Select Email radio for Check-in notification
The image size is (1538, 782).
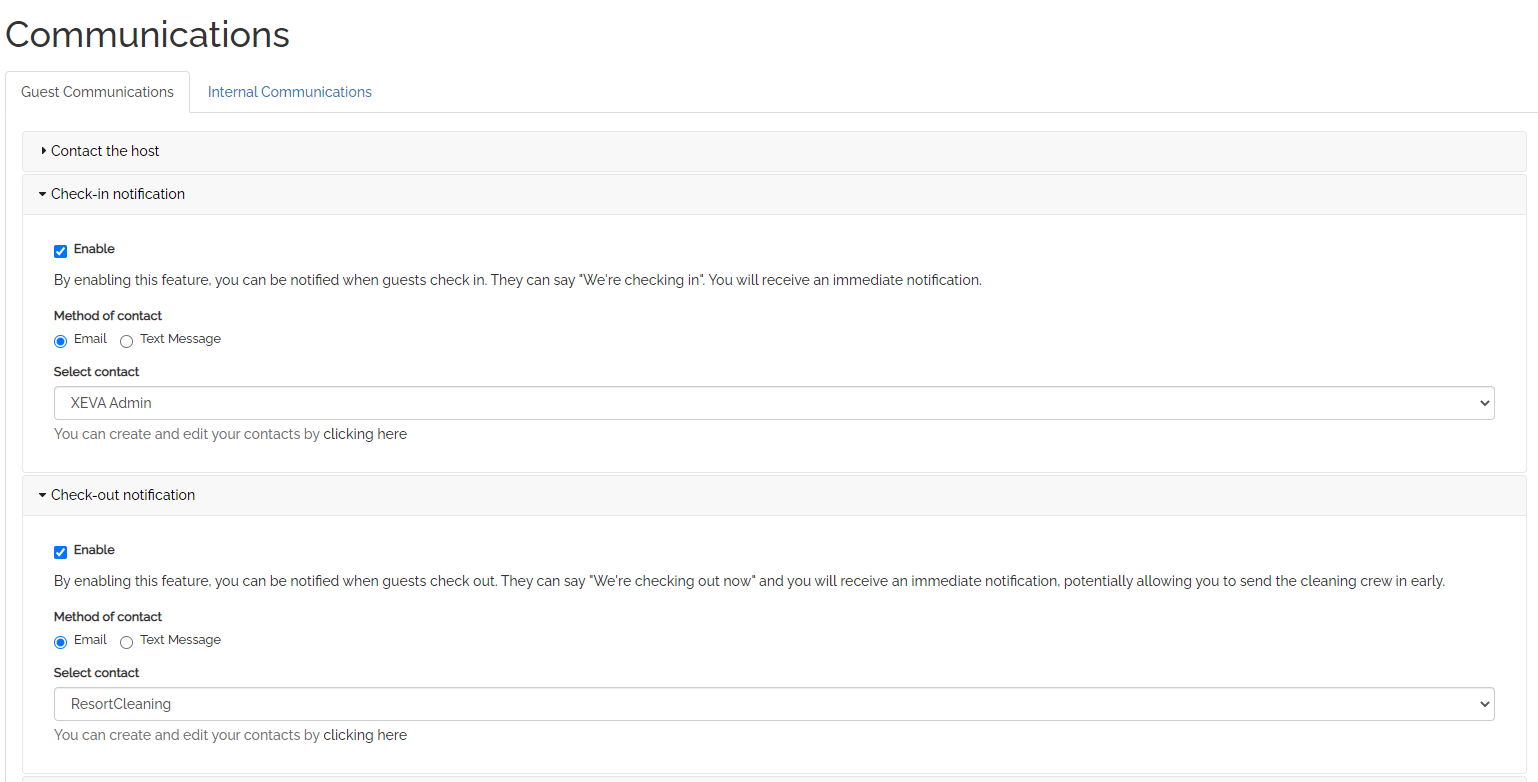[61, 341]
